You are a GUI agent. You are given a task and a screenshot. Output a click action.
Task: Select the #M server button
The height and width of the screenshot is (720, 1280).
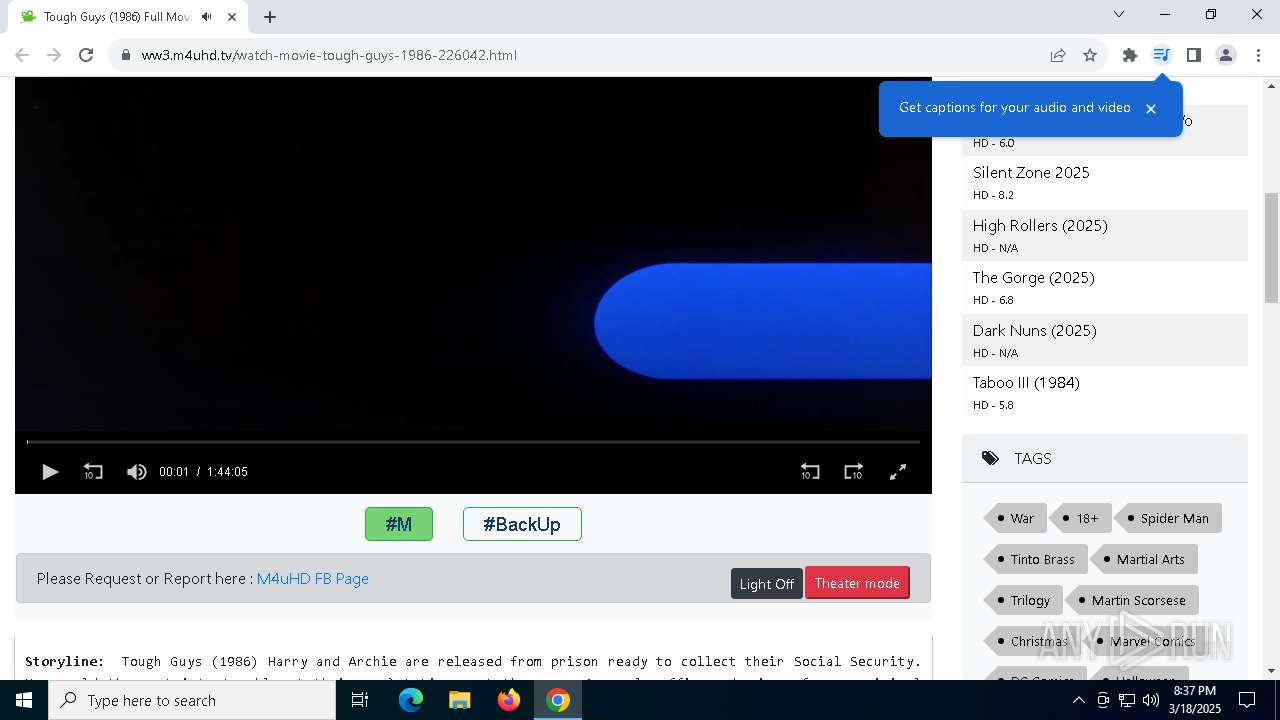click(x=399, y=524)
